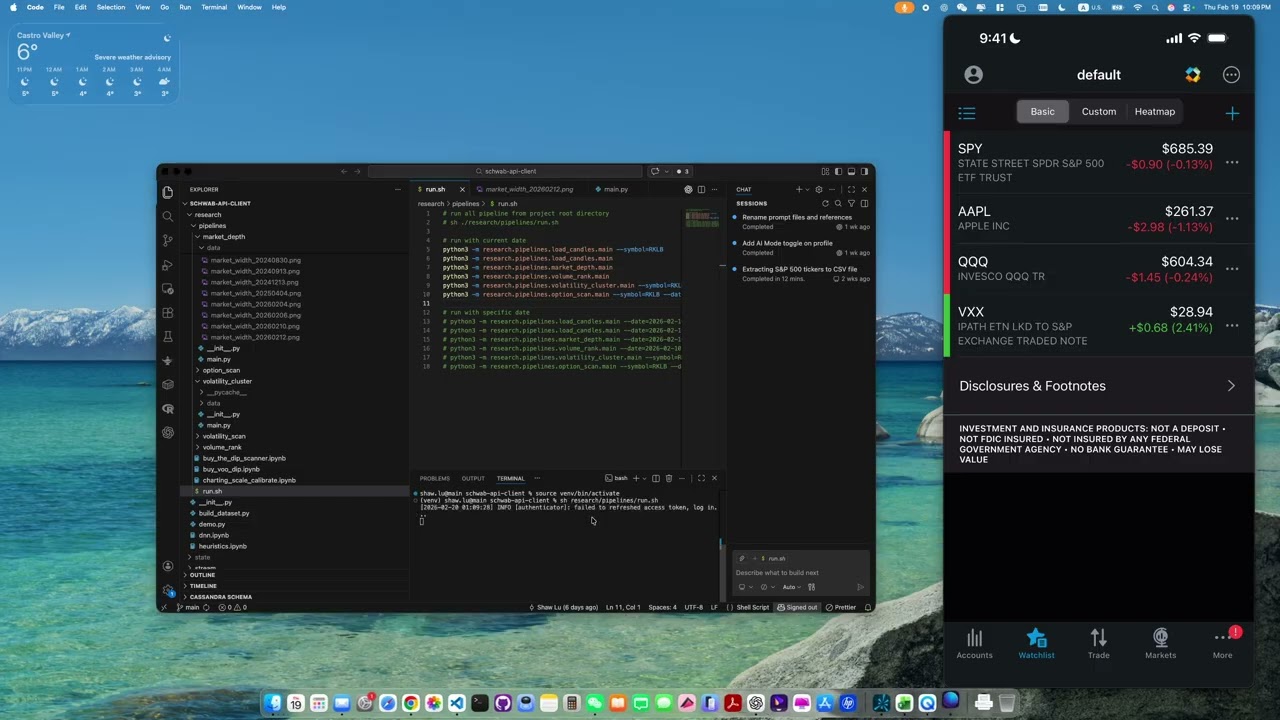Open Accounts in the phone app bottom bar
Image resolution: width=1280 pixels, height=720 pixels.
(x=974, y=644)
